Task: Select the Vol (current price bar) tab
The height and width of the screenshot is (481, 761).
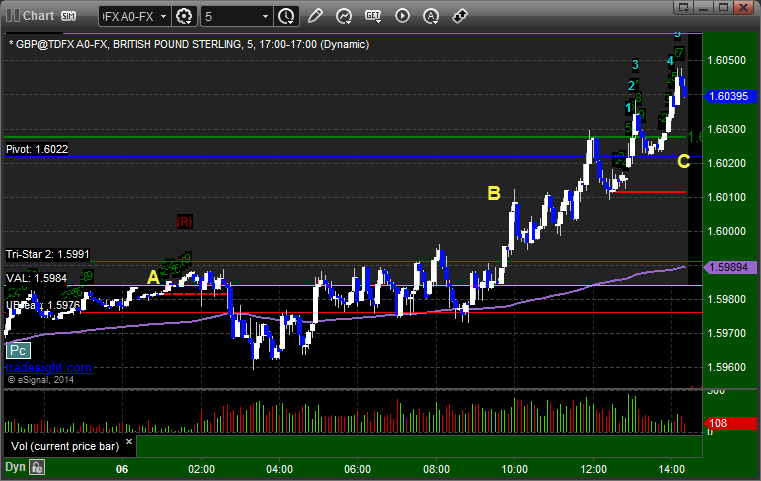Action: 65,446
